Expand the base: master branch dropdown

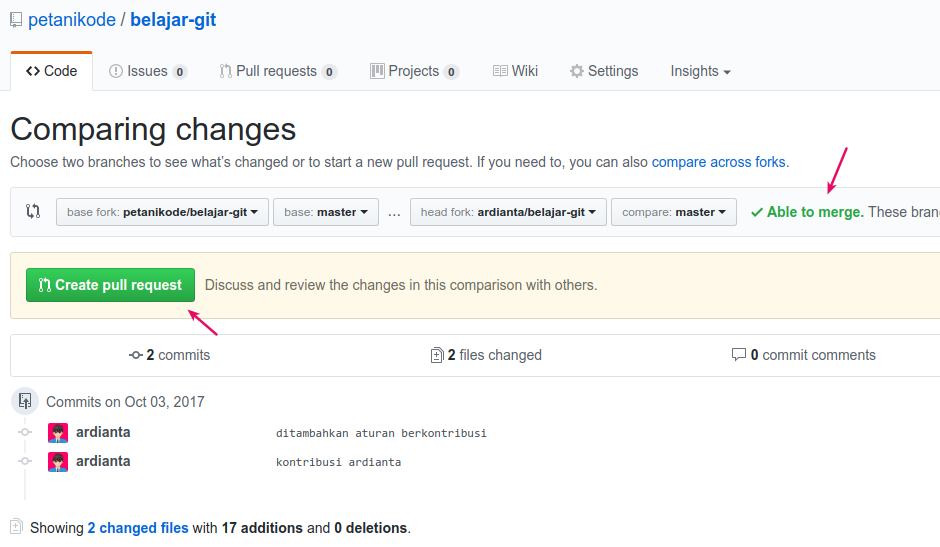[325, 212]
